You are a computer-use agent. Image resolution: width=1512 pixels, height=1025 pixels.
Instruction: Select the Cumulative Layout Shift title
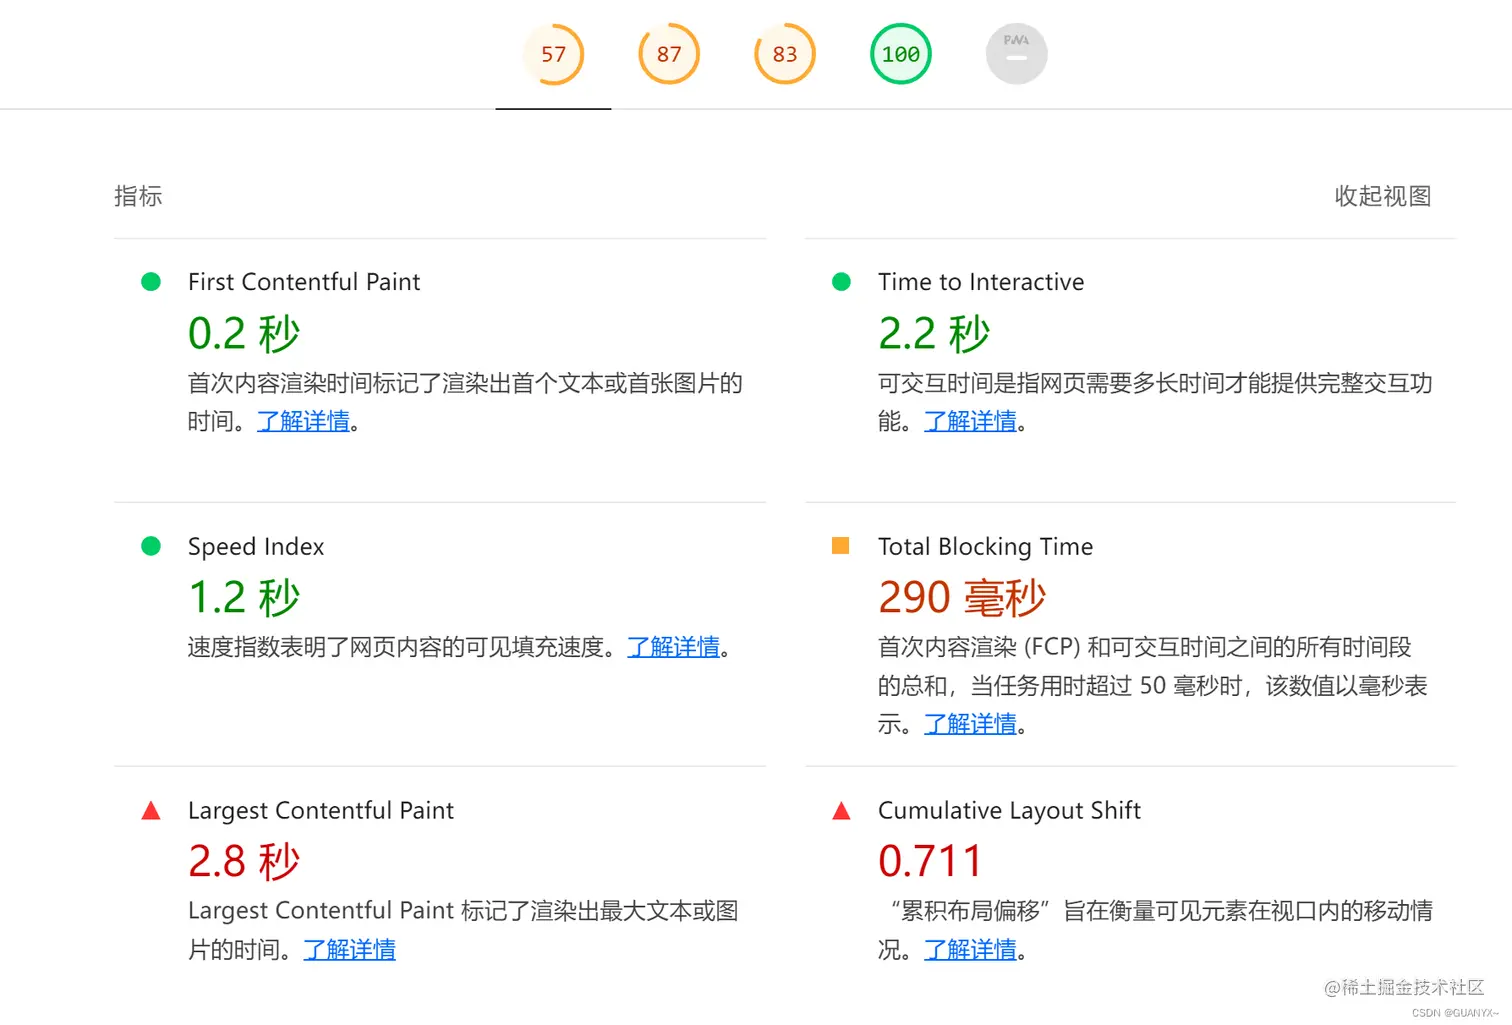point(1009,810)
